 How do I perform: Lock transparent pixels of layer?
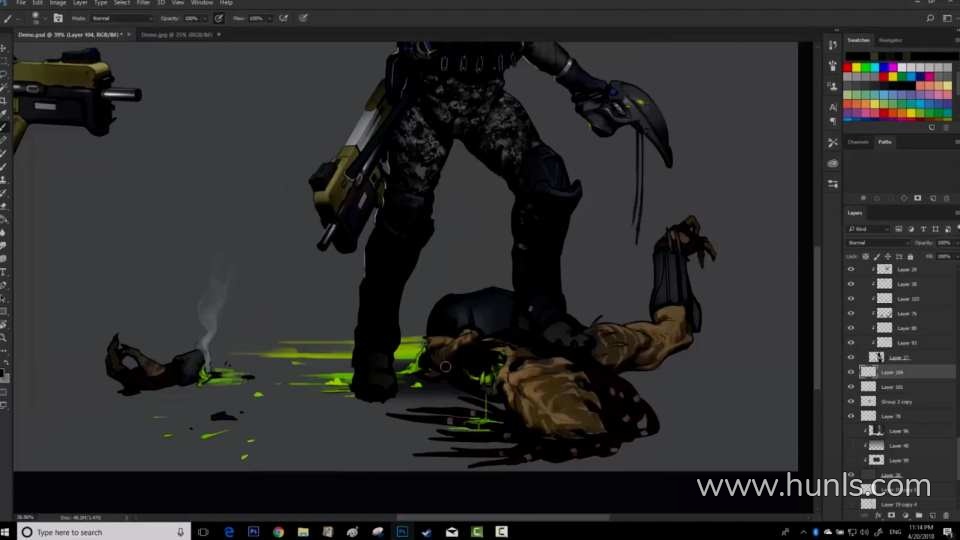866,257
